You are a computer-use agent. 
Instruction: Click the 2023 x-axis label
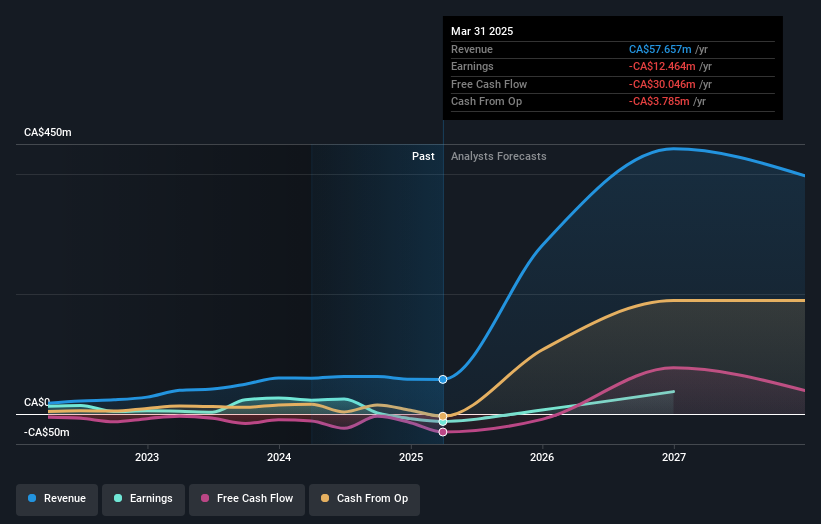tap(147, 458)
